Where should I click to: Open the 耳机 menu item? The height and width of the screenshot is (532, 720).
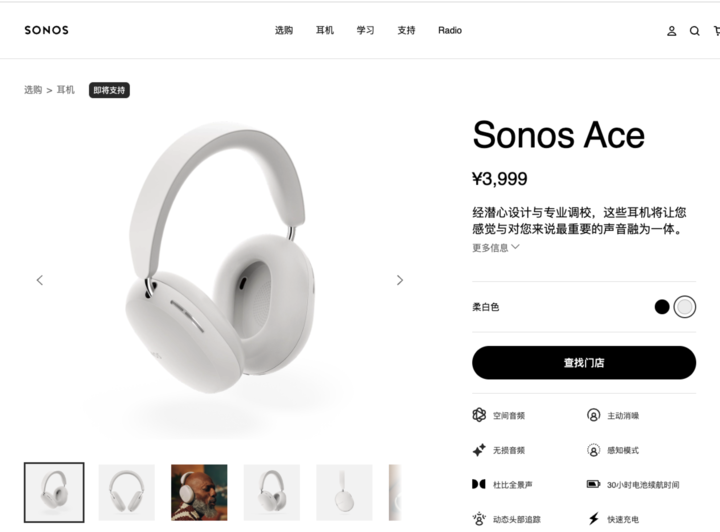pos(325,30)
